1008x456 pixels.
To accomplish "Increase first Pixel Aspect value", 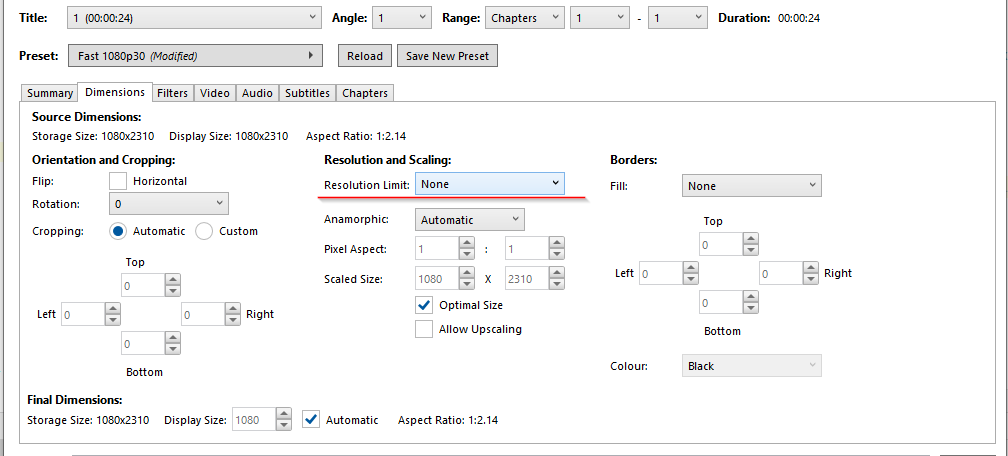I will [x=467, y=243].
